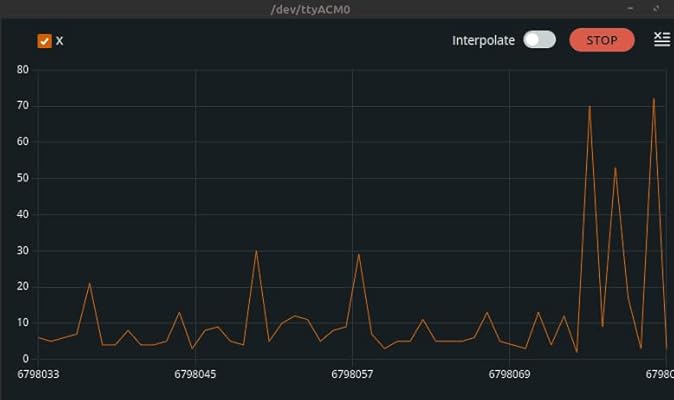This screenshot has width=674, height=400.
Task: Minimize the serial plotter window
Action: tap(631, 8)
